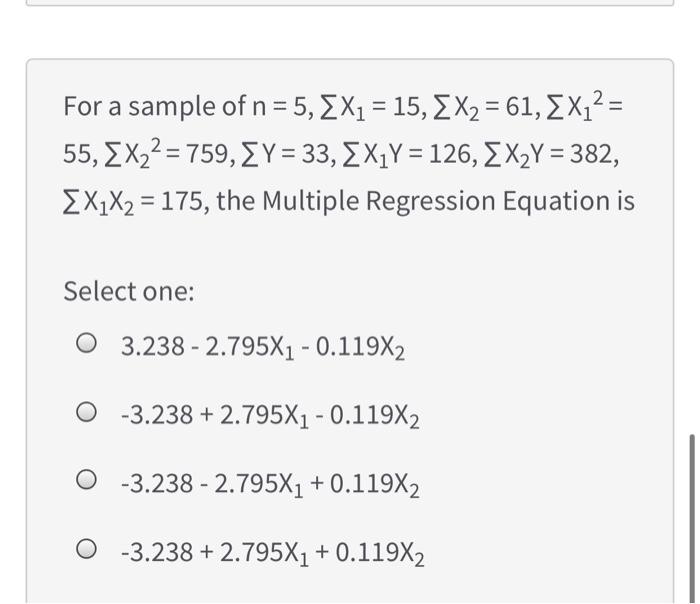Click the ΣX2Y = 382 value
The width and height of the screenshot is (700, 604).
(x=550, y=155)
